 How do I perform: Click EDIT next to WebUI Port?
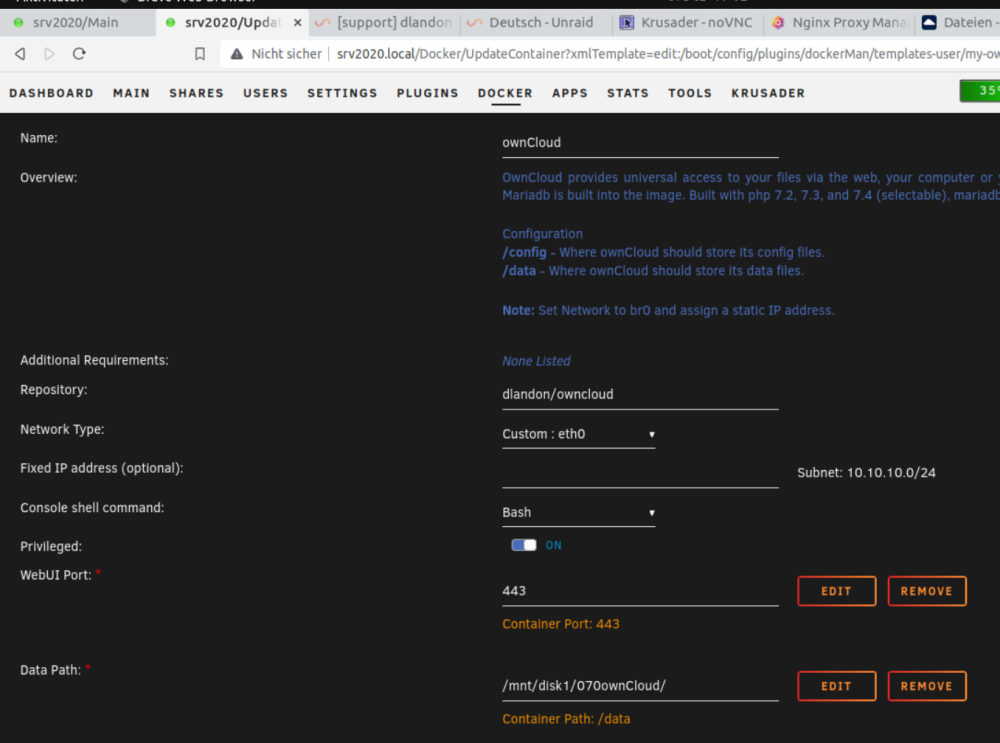click(x=836, y=591)
